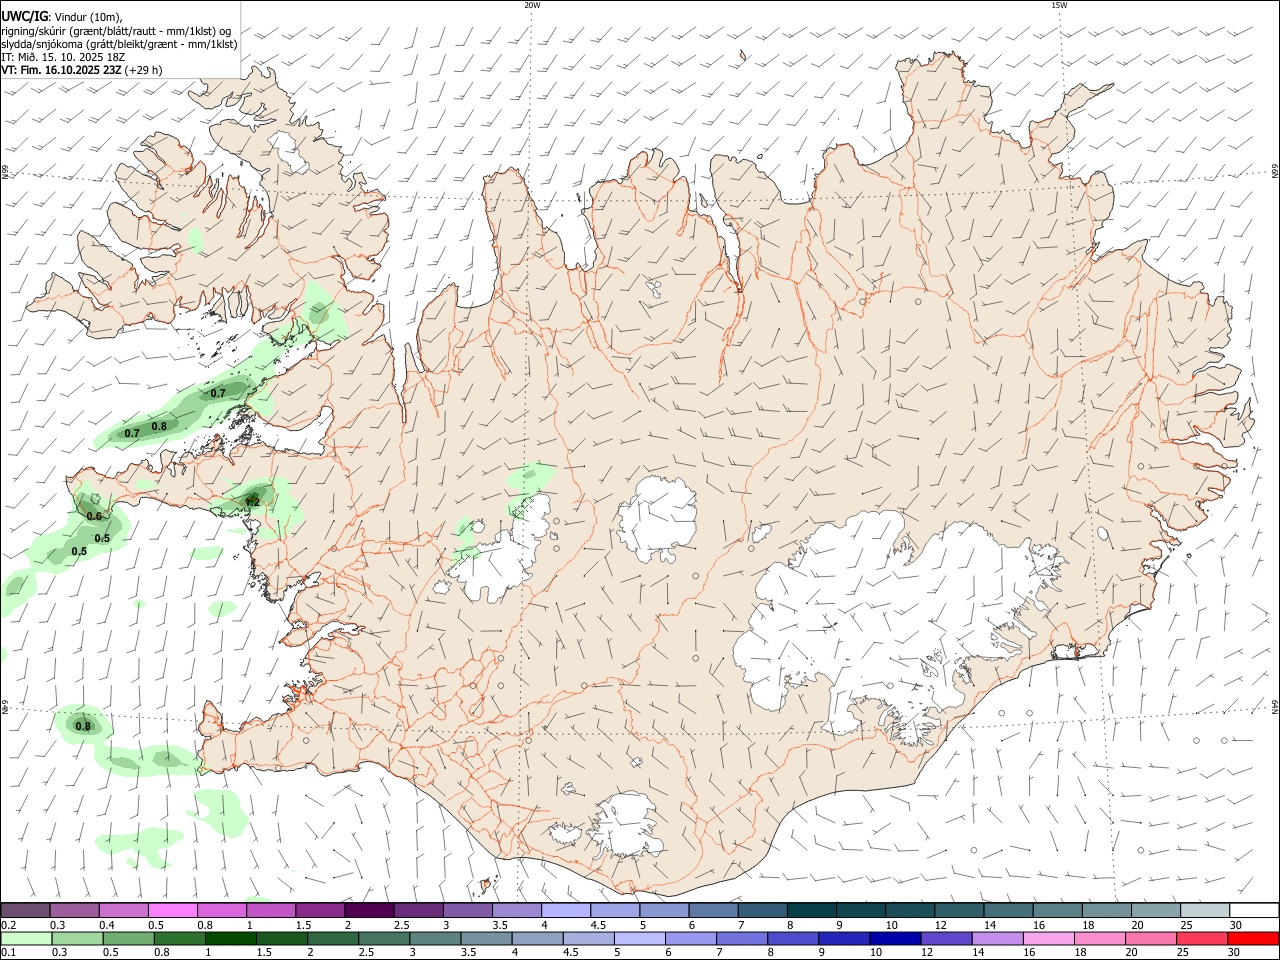1280x960 pixels.
Task: Click the bright red swatch ending the lower legend row
Action: pos(1252,938)
